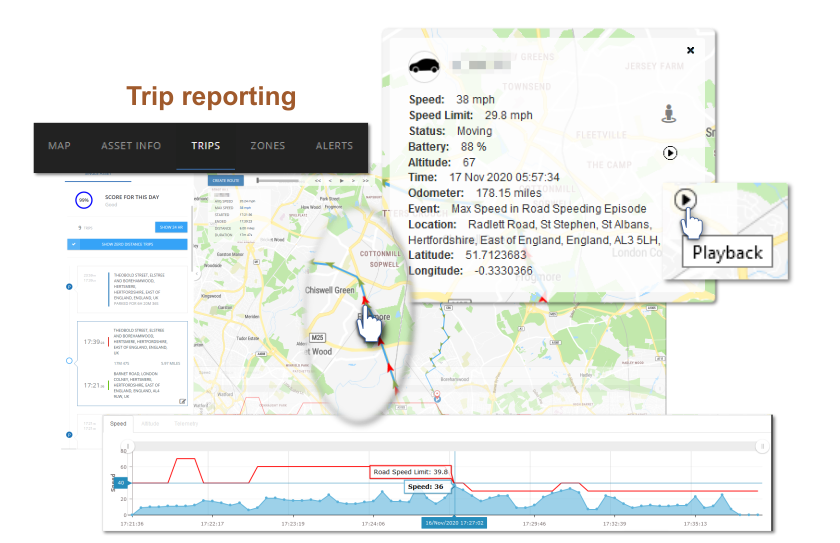Click the 16/Nov/2020 17:27:02 time marker

[454, 523]
